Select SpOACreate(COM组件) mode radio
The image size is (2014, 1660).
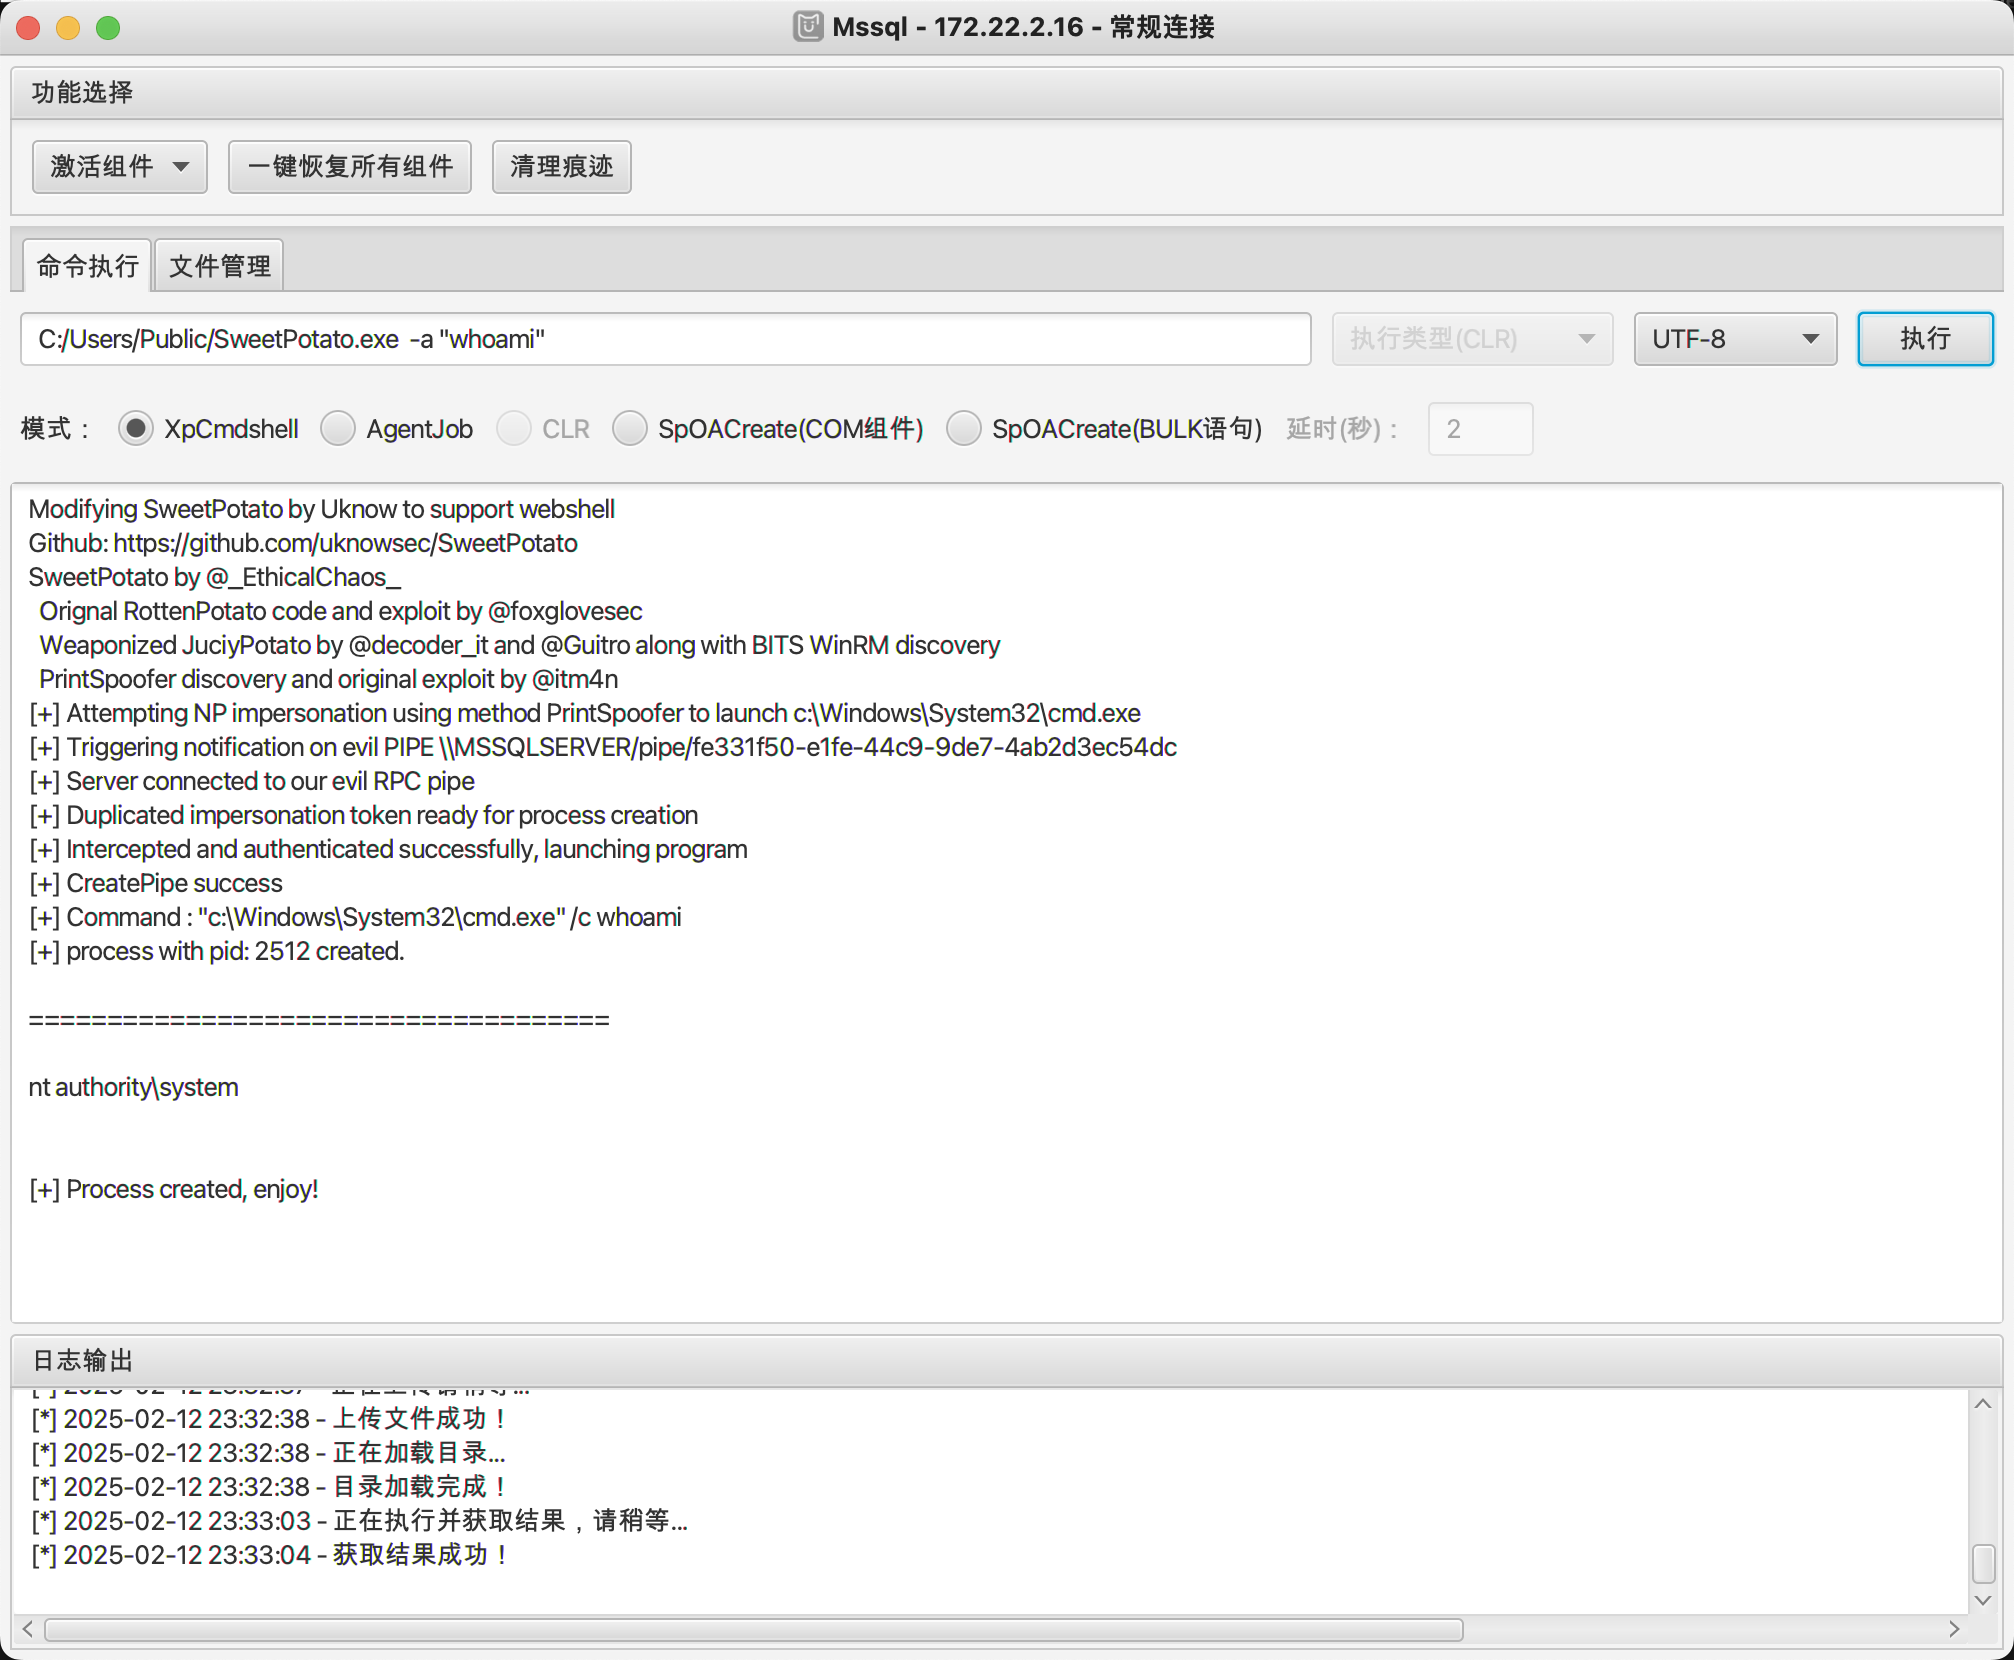(x=630, y=429)
